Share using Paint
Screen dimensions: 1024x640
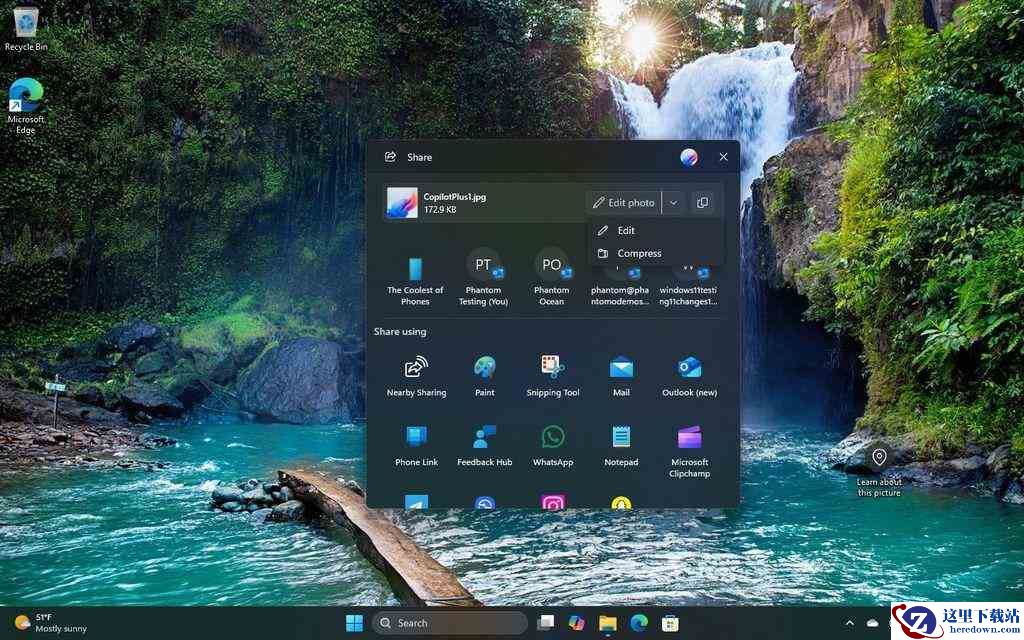coord(485,376)
